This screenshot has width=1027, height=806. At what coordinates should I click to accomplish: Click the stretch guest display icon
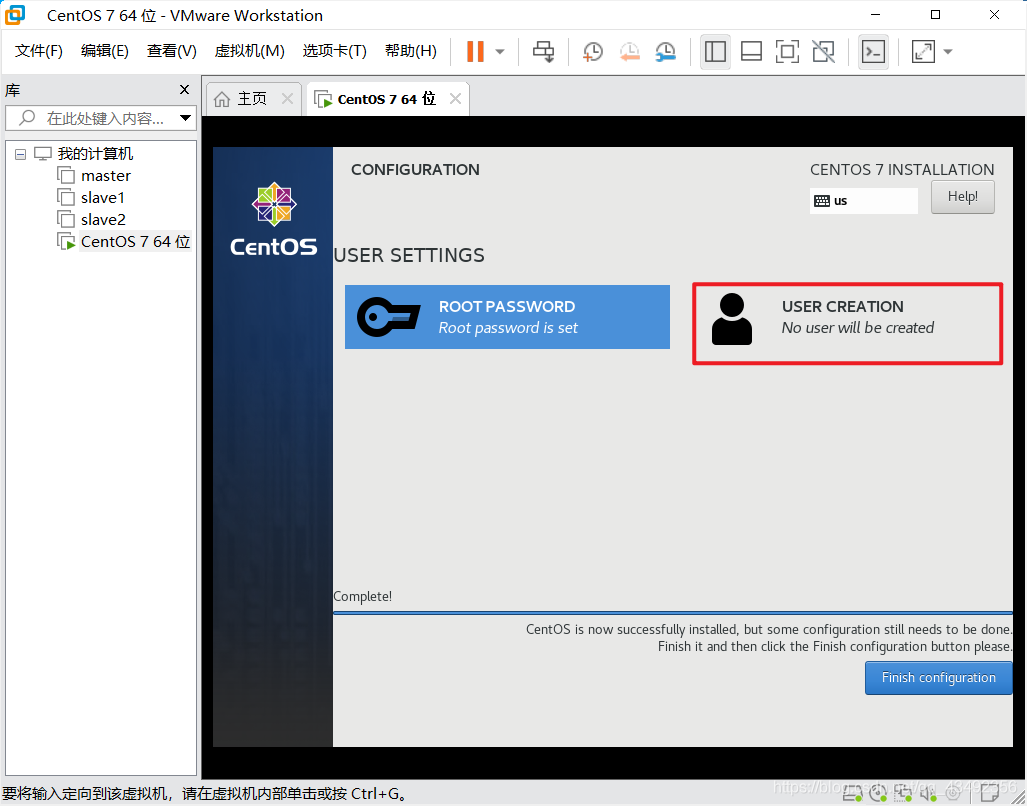tap(923, 52)
